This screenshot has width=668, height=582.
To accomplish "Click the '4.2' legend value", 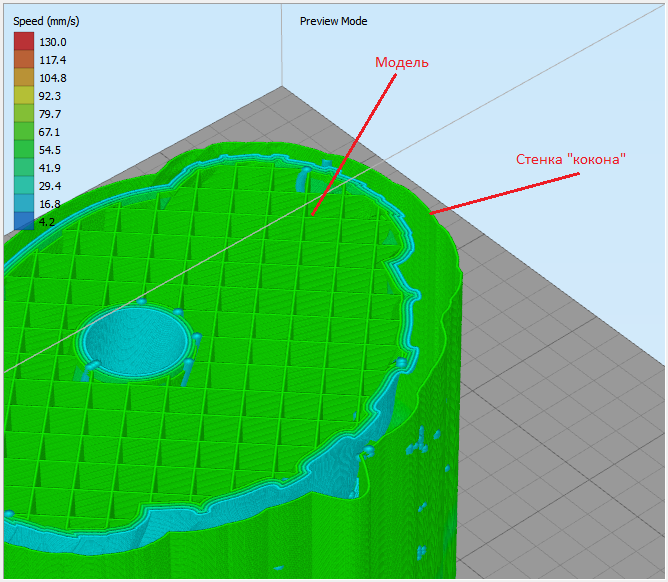I will [x=47, y=222].
